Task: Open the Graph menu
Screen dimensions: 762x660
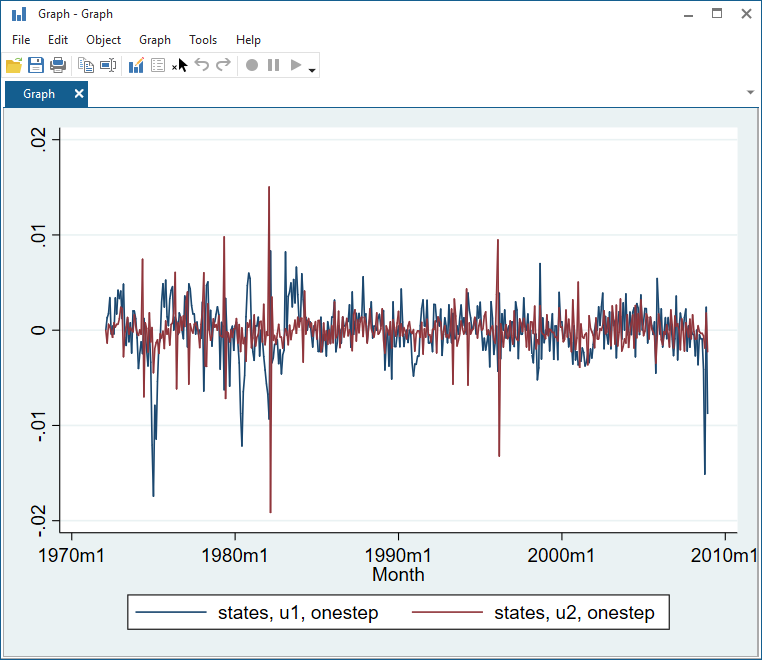Action: click(155, 40)
